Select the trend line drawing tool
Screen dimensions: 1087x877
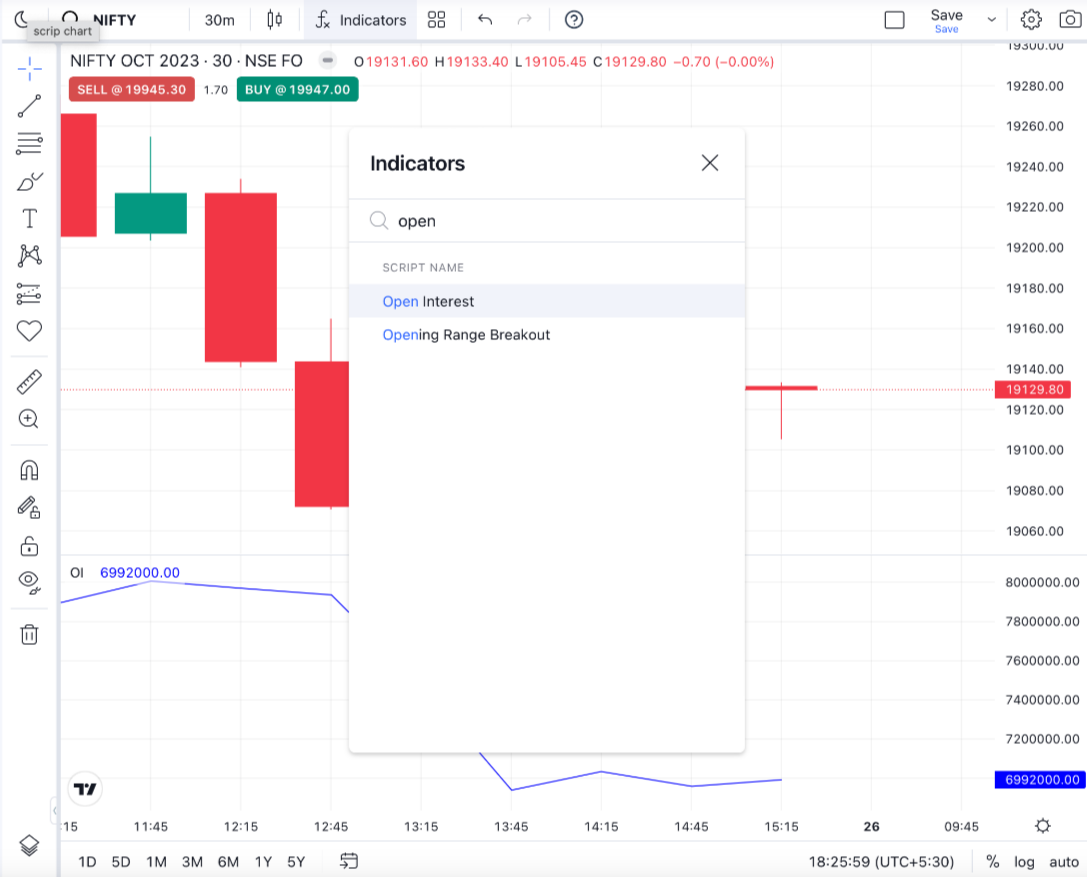(x=29, y=106)
